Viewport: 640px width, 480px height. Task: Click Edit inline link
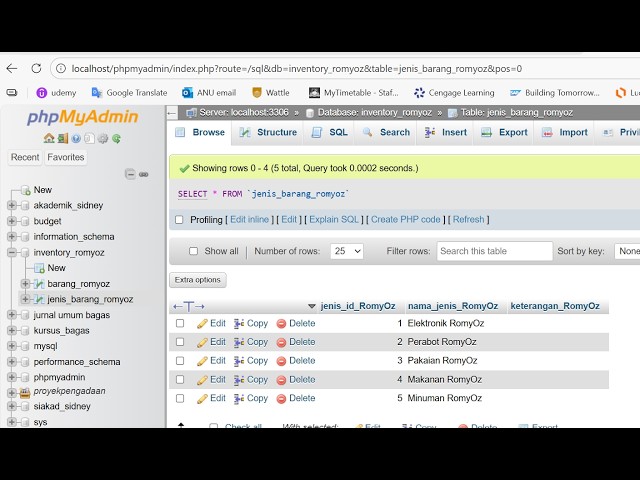point(249,220)
